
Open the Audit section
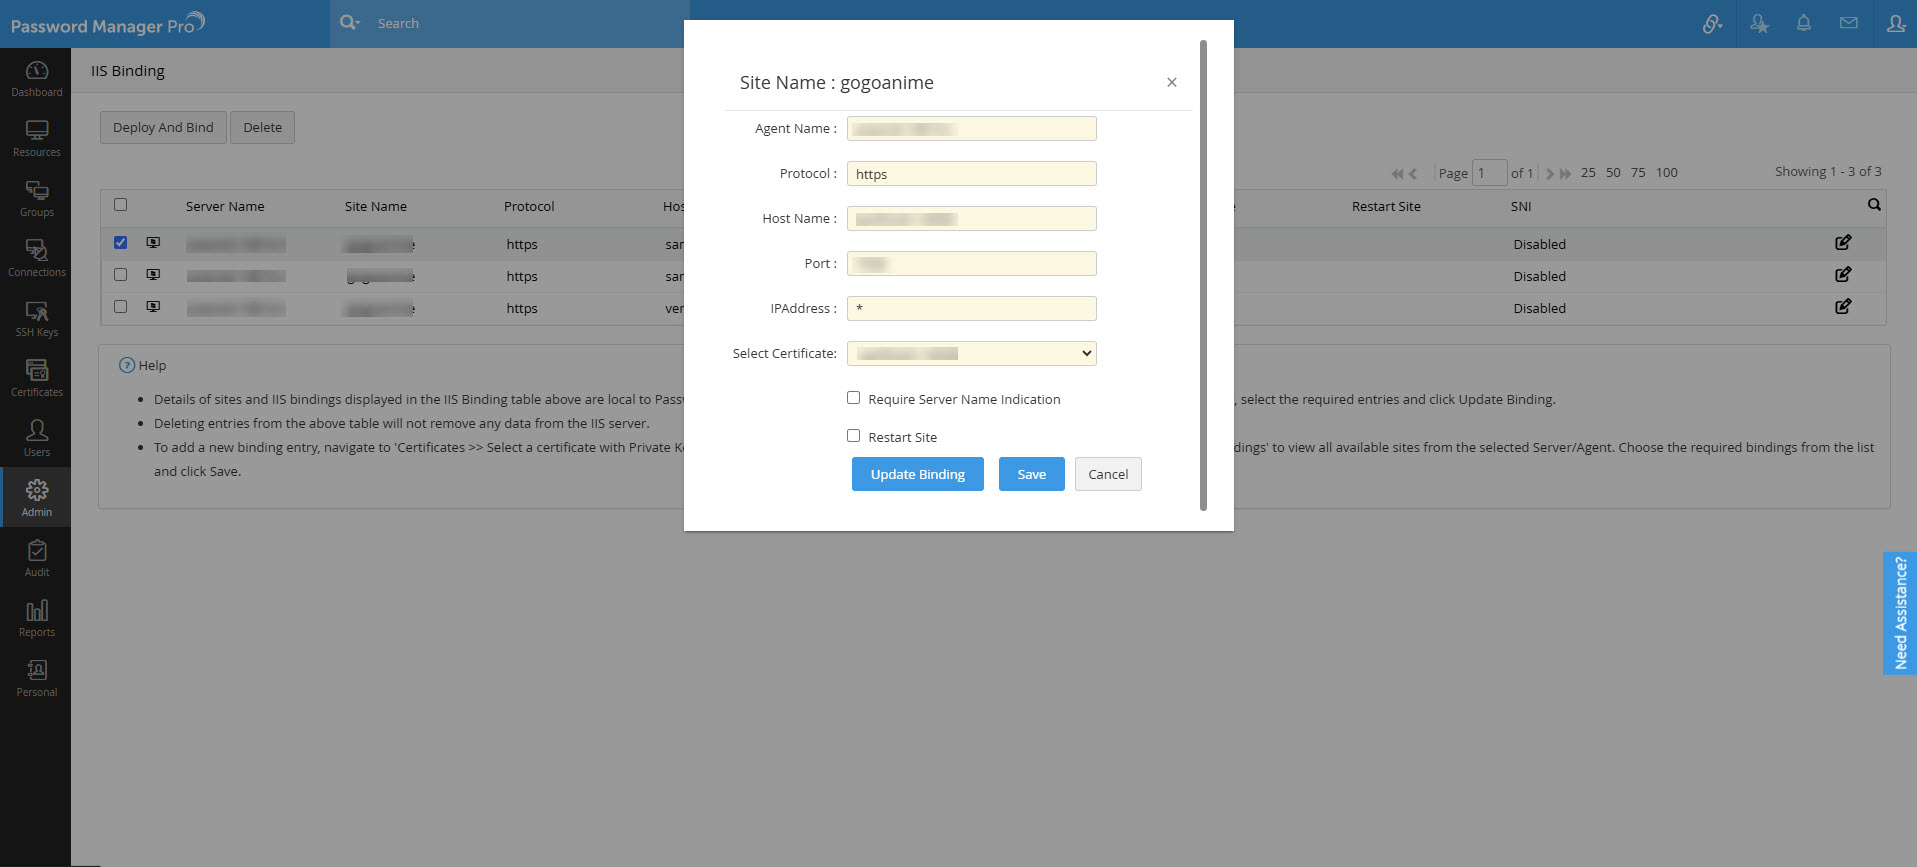(36, 558)
